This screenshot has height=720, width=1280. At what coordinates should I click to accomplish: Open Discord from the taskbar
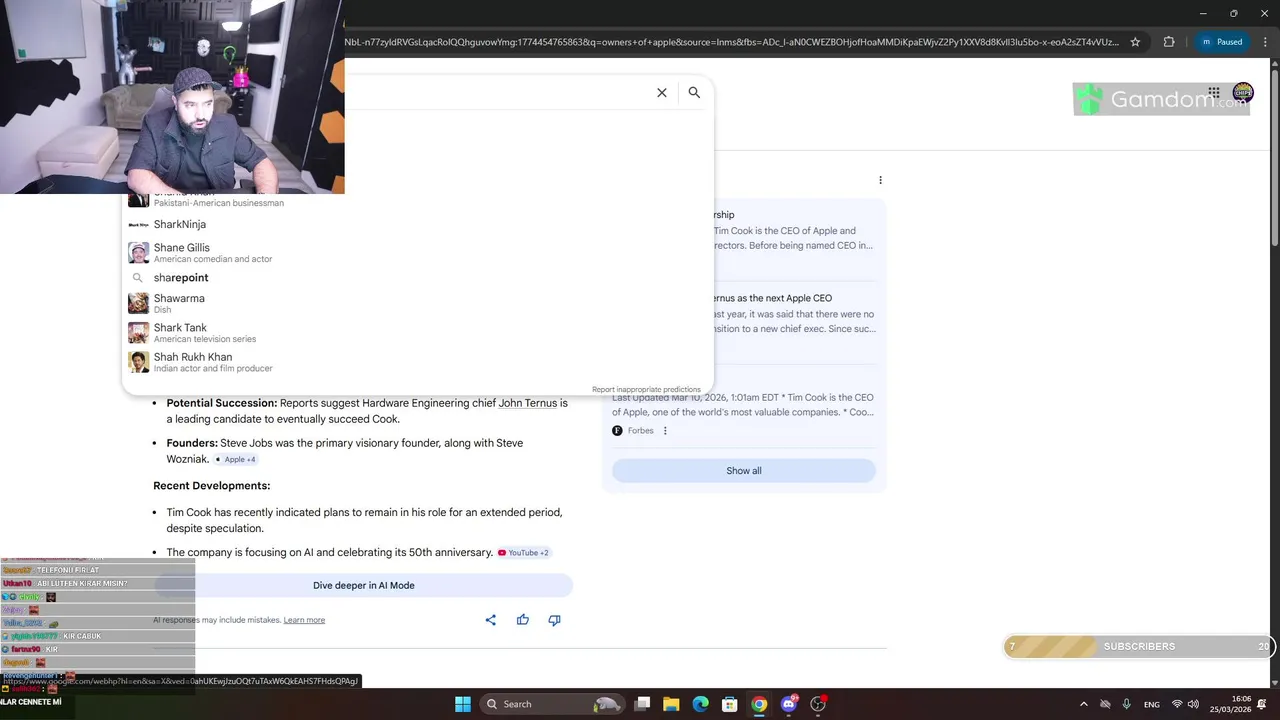click(x=789, y=704)
